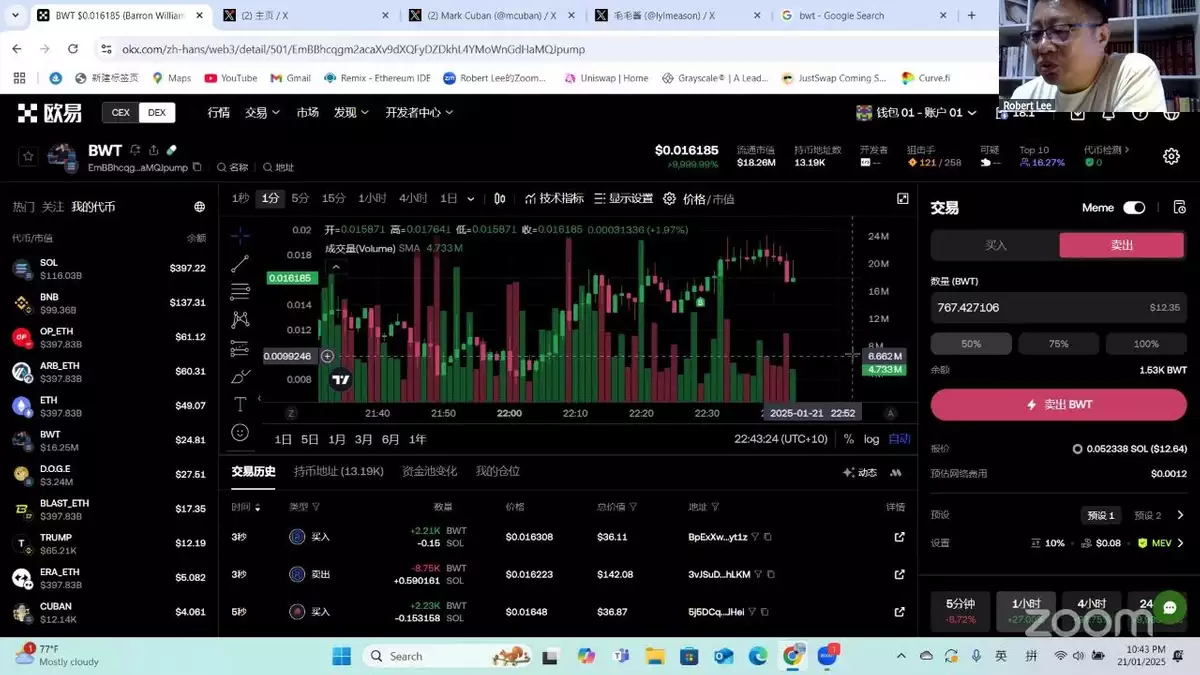
Task: Expand chart to fullscreen
Action: (x=903, y=199)
